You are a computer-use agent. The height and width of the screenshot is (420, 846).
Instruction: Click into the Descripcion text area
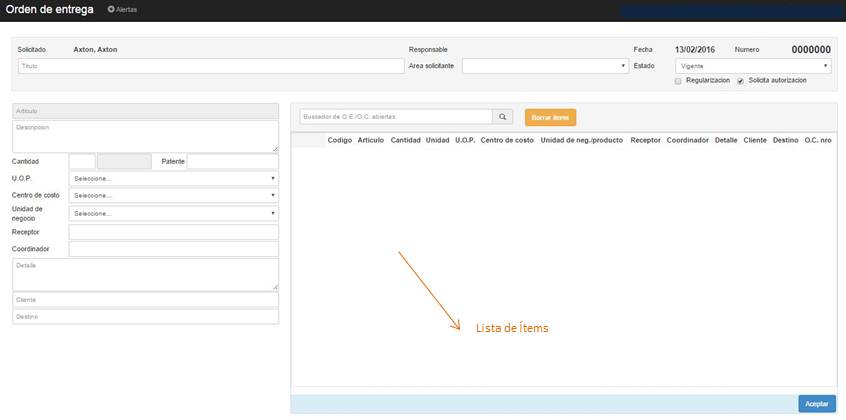point(145,136)
